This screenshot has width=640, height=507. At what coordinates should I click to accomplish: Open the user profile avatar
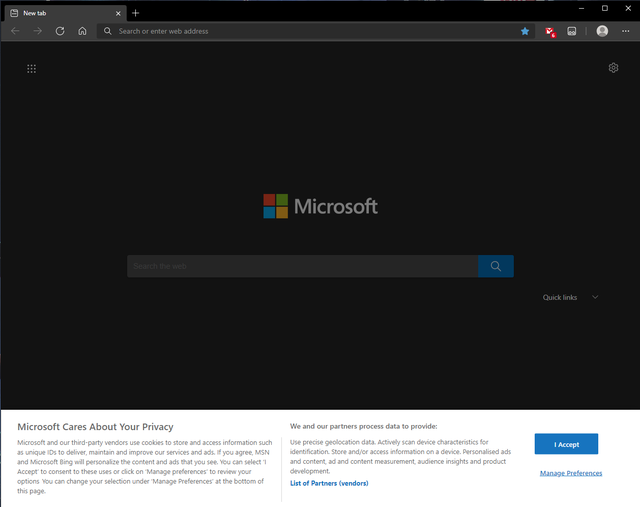tap(602, 31)
